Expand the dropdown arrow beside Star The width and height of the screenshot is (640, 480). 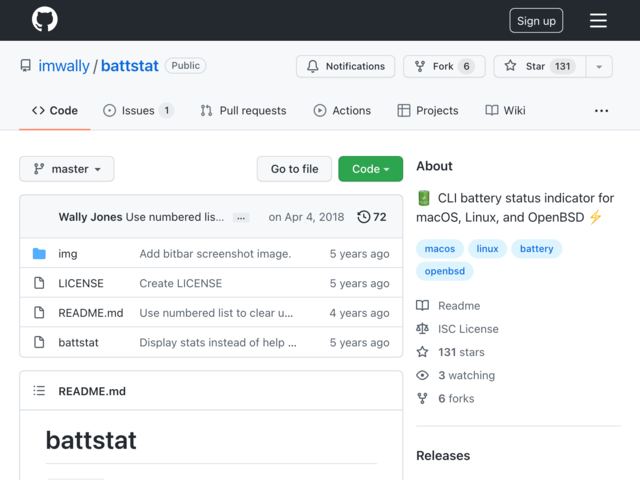pos(599,67)
